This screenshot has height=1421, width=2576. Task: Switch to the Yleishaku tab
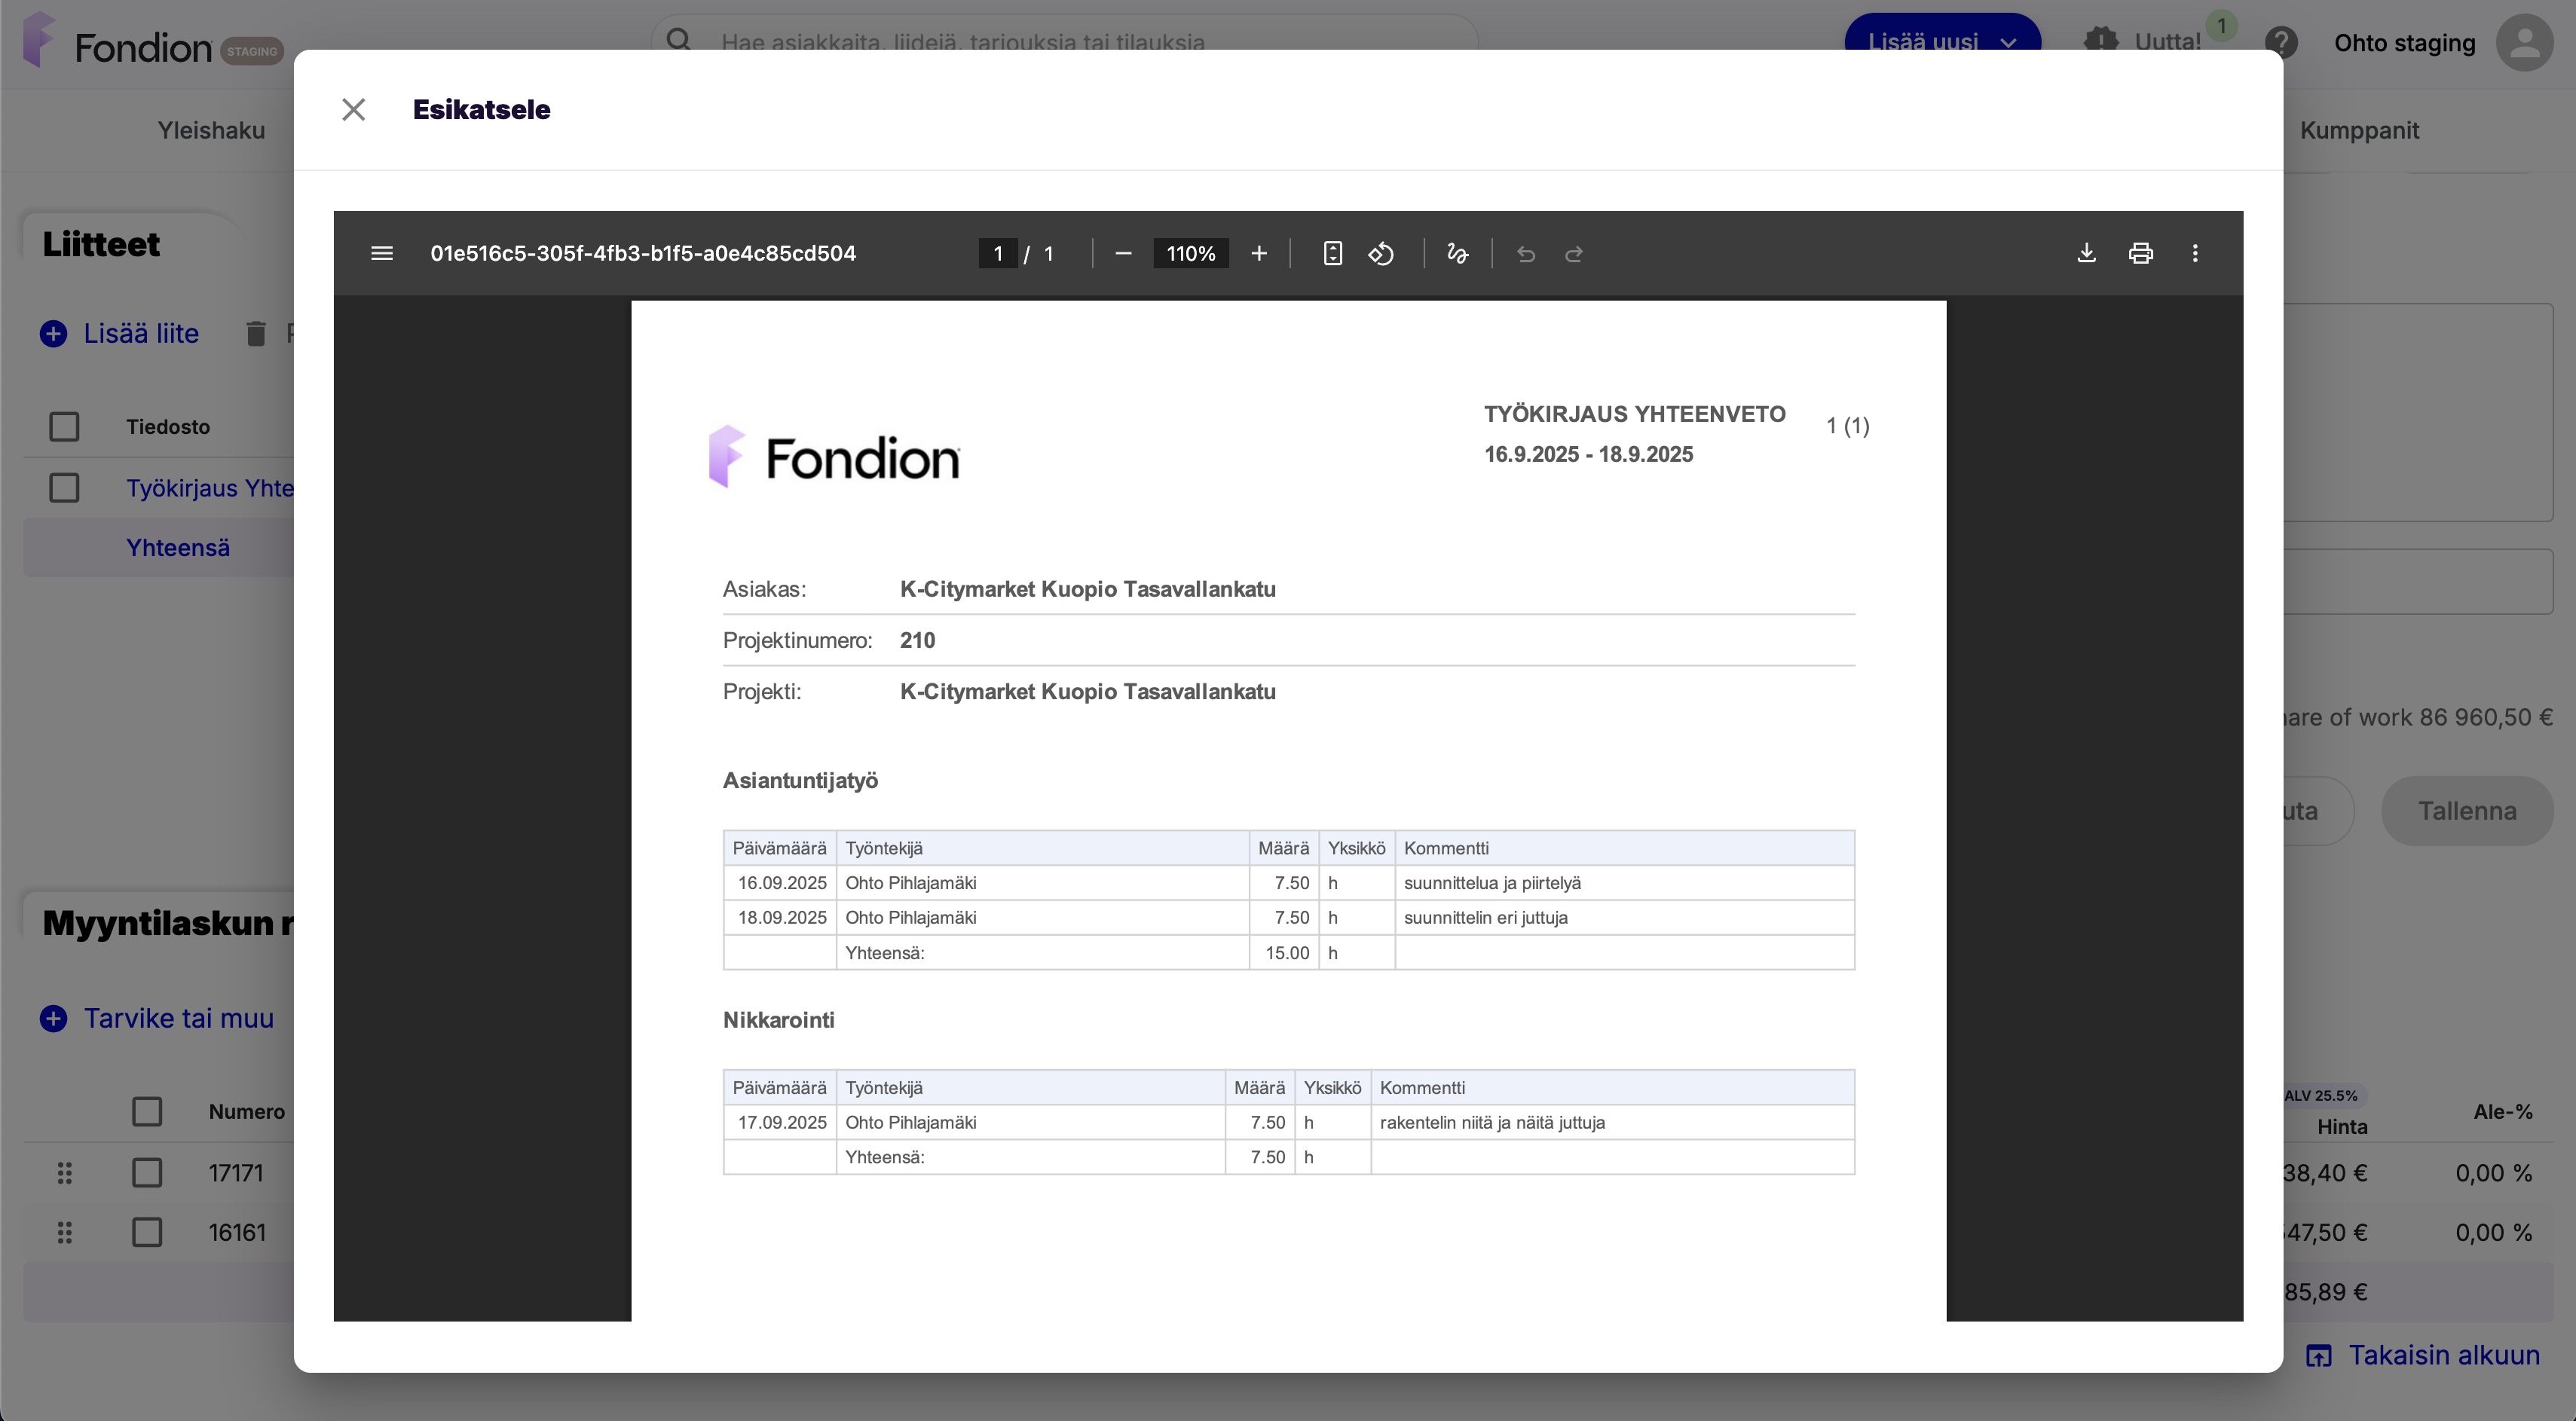[x=211, y=131]
